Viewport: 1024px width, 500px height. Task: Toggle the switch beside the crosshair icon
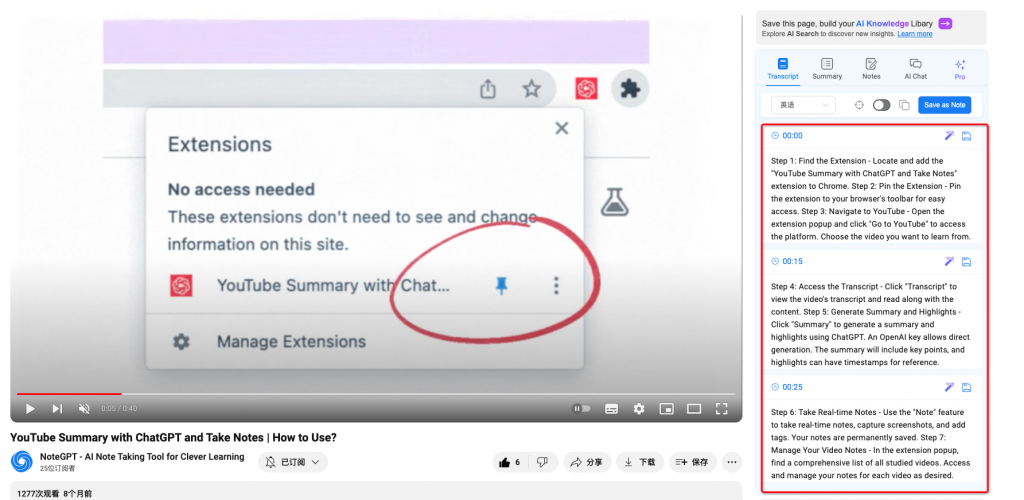tap(882, 105)
